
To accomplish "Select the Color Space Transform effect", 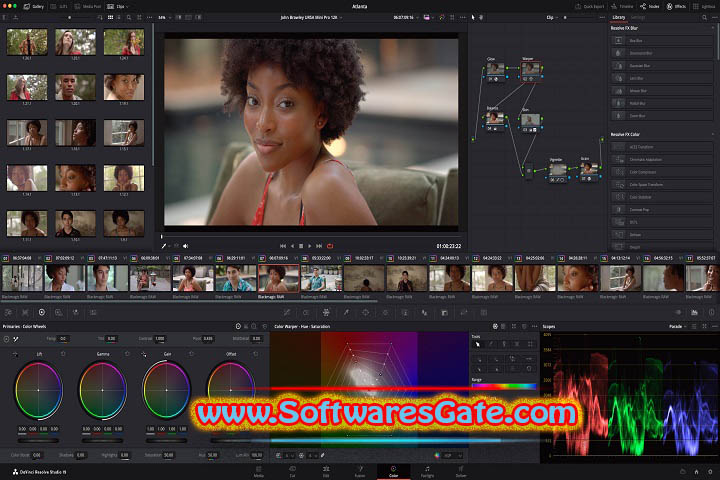I will (x=662, y=185).
